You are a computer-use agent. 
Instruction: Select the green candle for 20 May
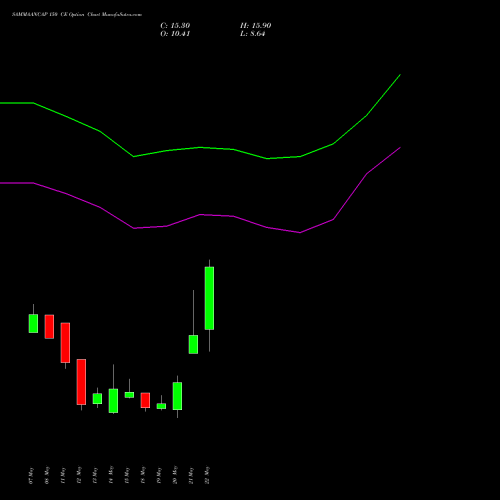pos(177,396)
